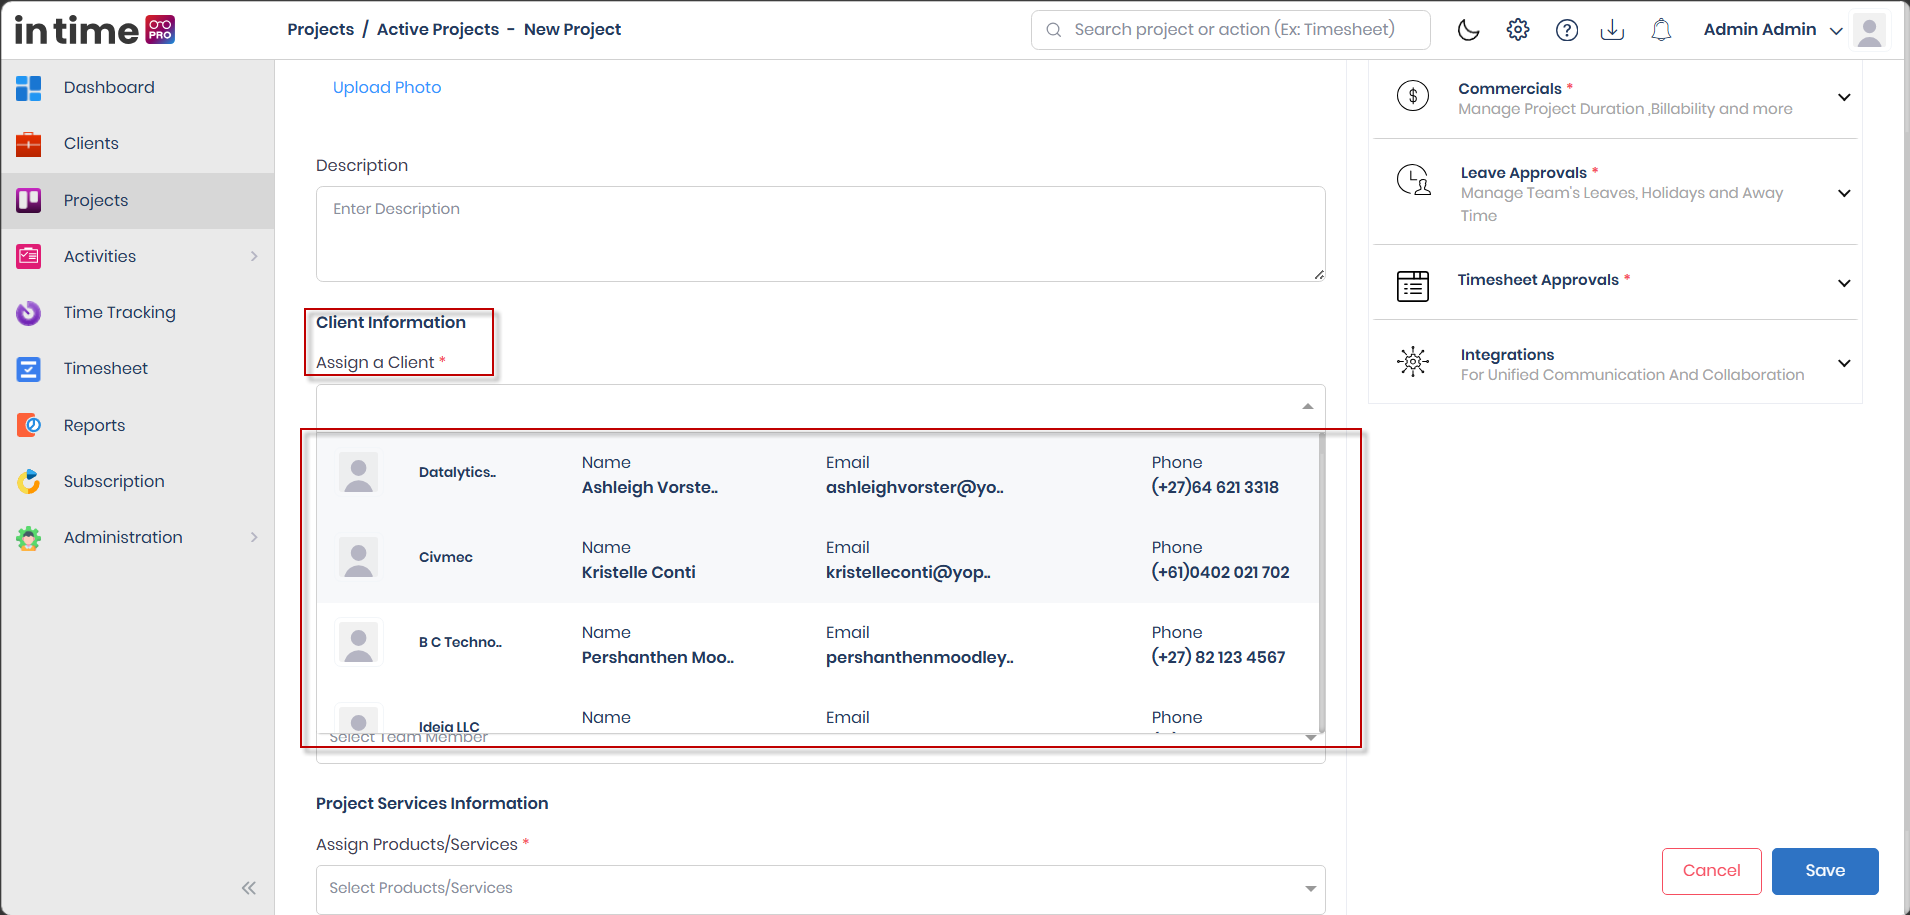Click the Activities sidebar icon
The image size is (1910, 915).
[x=29, y=256]
